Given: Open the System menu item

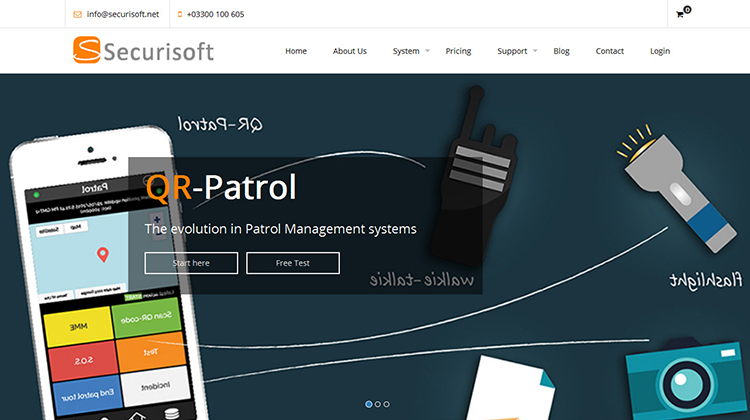Looking at the screenshot, I should pos(406,51).
